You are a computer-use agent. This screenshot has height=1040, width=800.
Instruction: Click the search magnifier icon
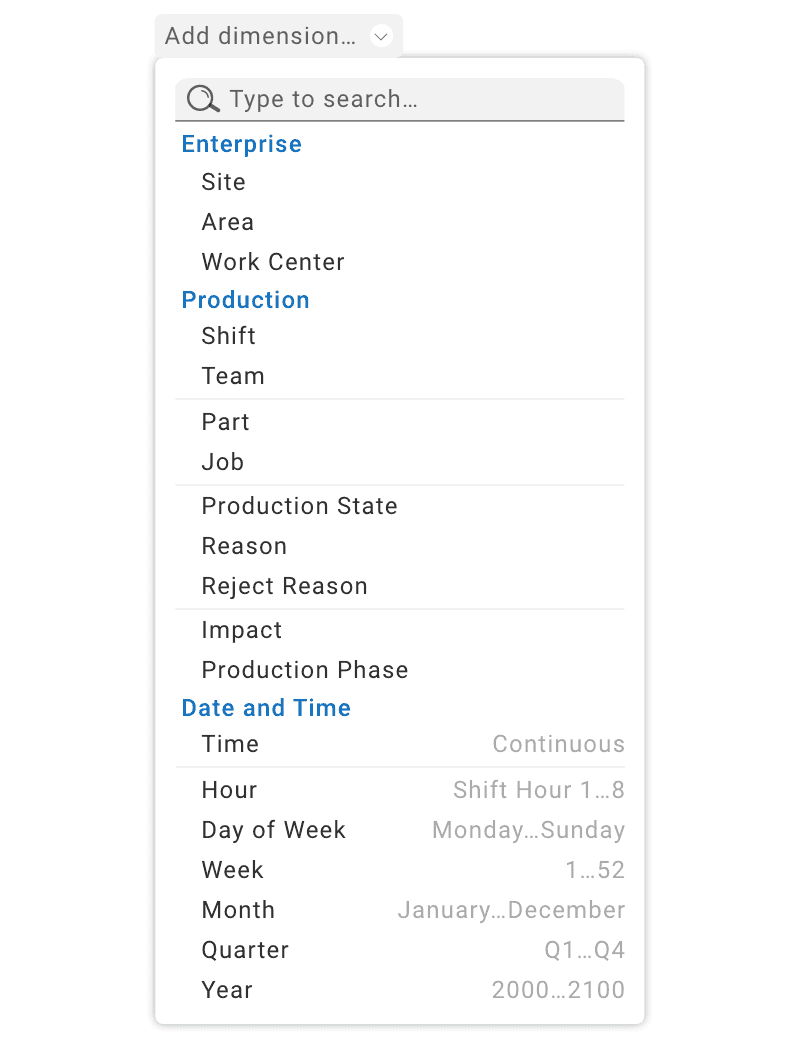tap(202, 99)
